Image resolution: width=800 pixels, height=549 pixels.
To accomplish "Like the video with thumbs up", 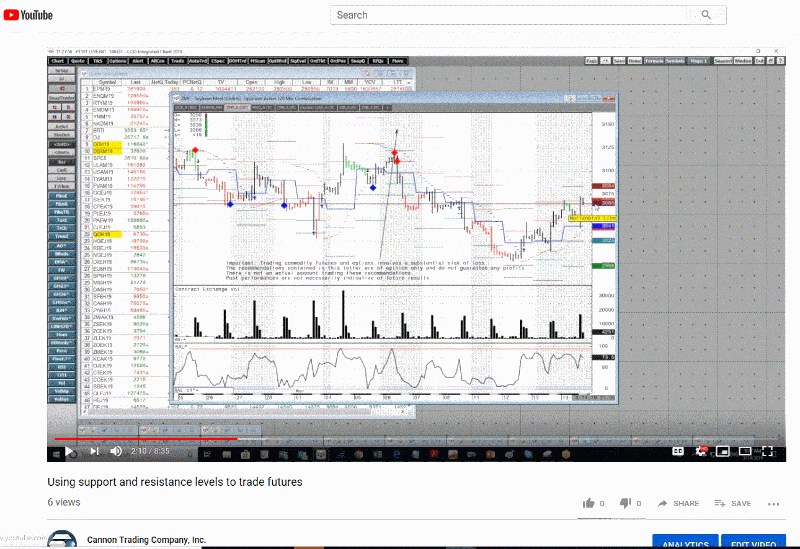I will [x=589, y=503].
